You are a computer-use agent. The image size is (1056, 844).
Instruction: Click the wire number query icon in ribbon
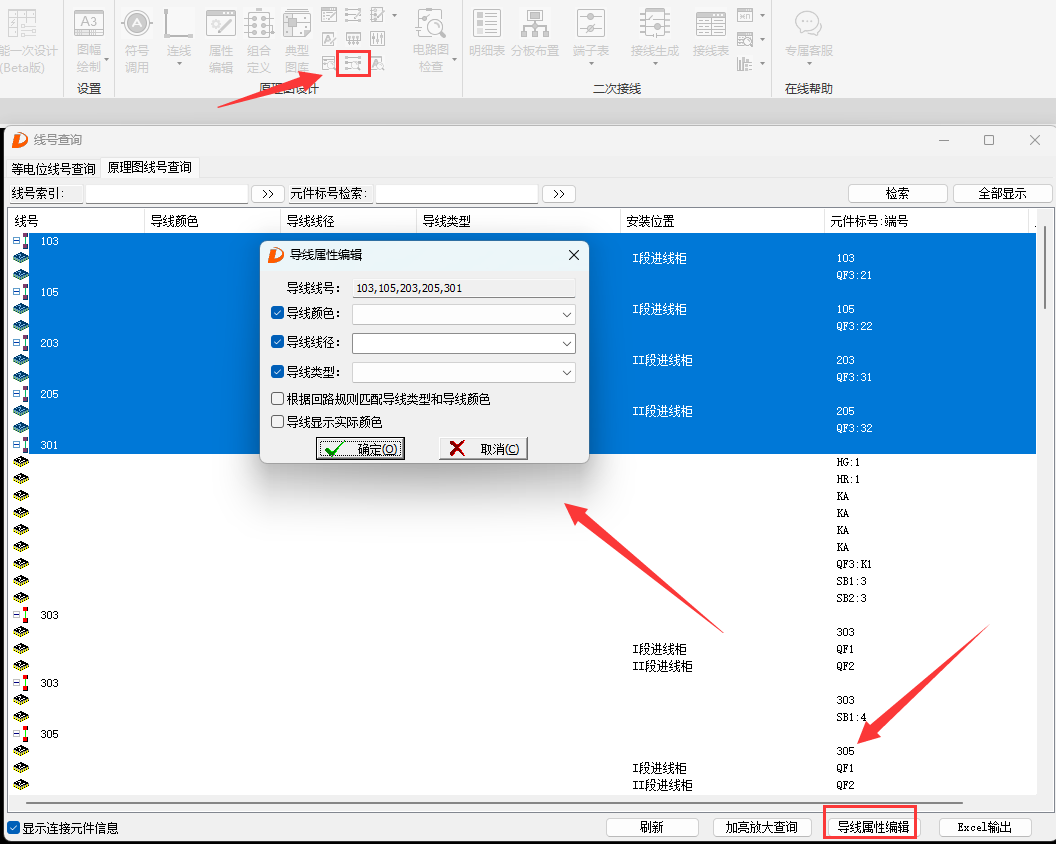[353, 64]
